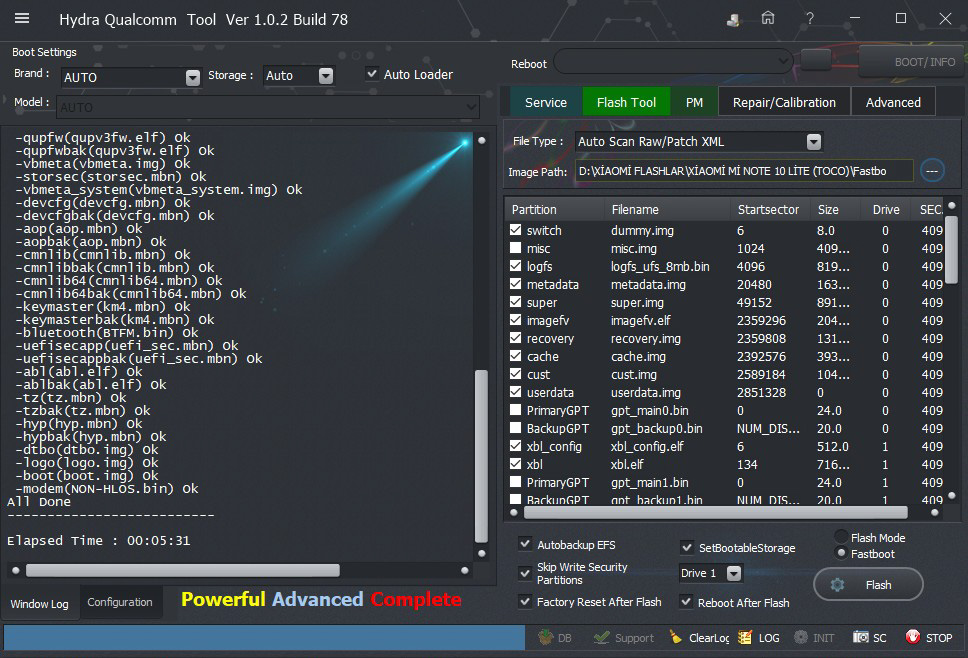This screenshot has height=658, width=968.
Task: Click the log vertical scrollbar thumb
Action: (x=482, y=456)
